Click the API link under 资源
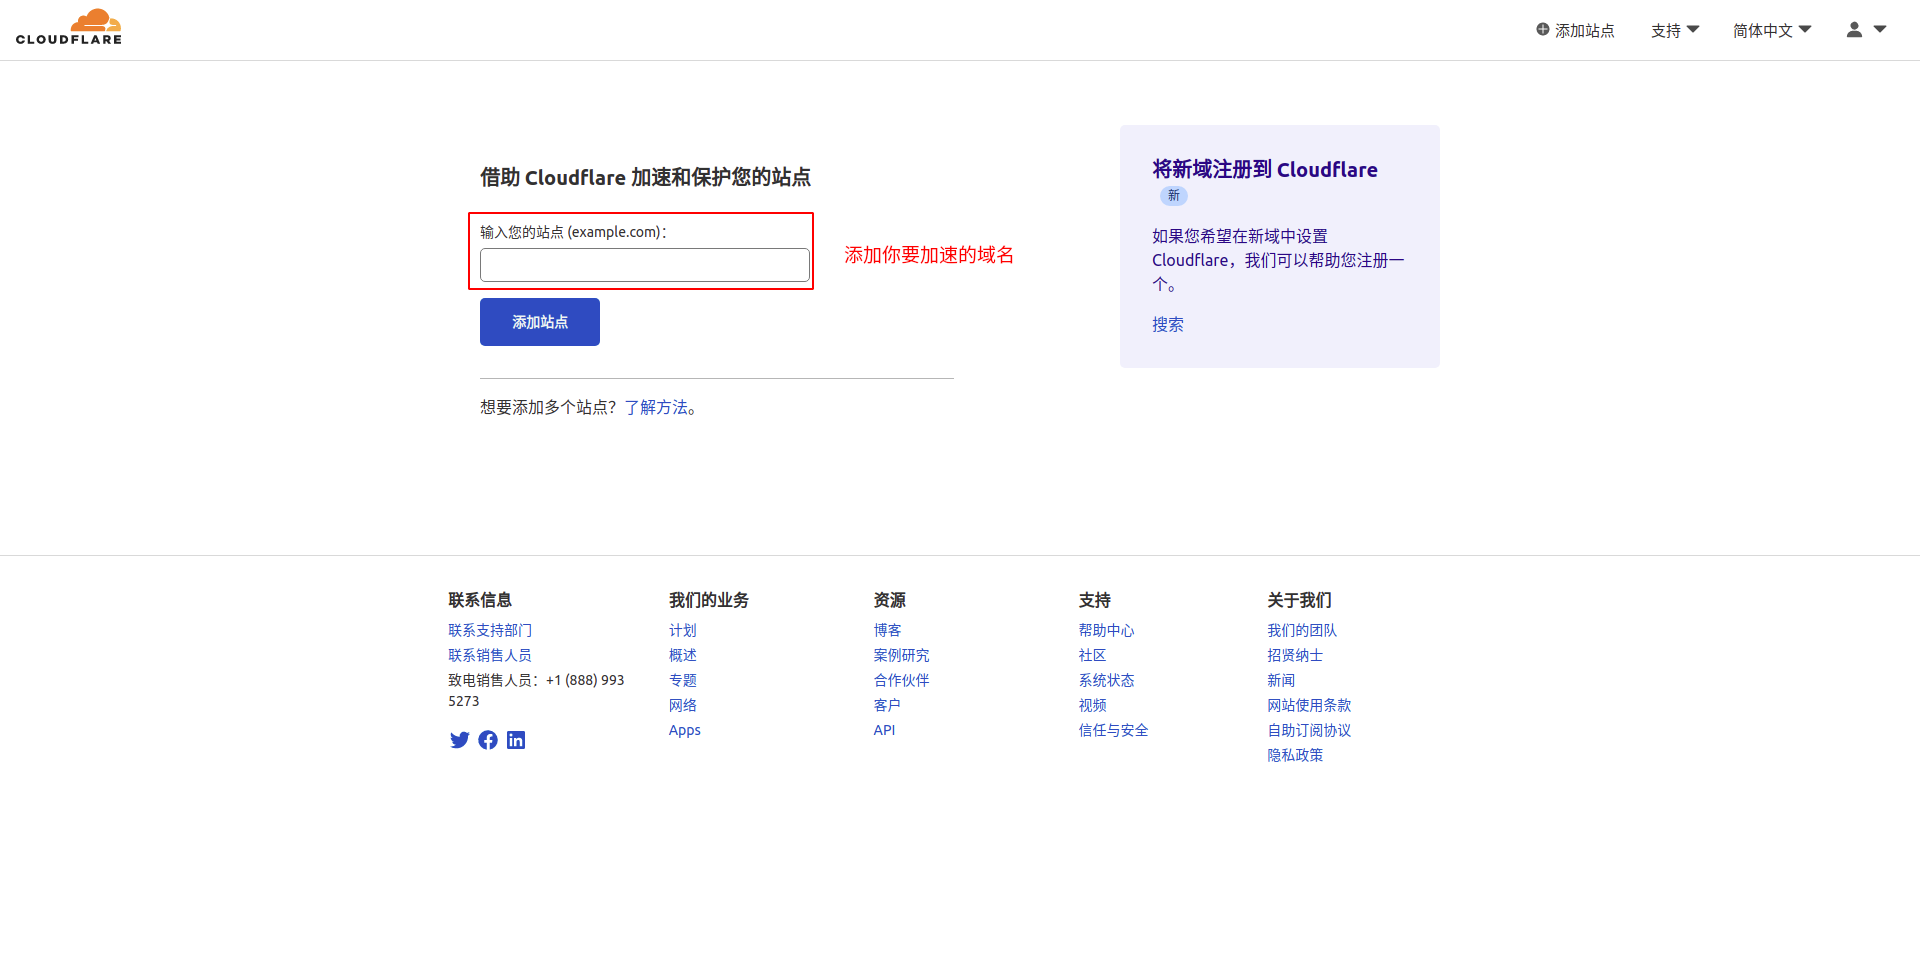1920x973 pixels. pos(884,730)
